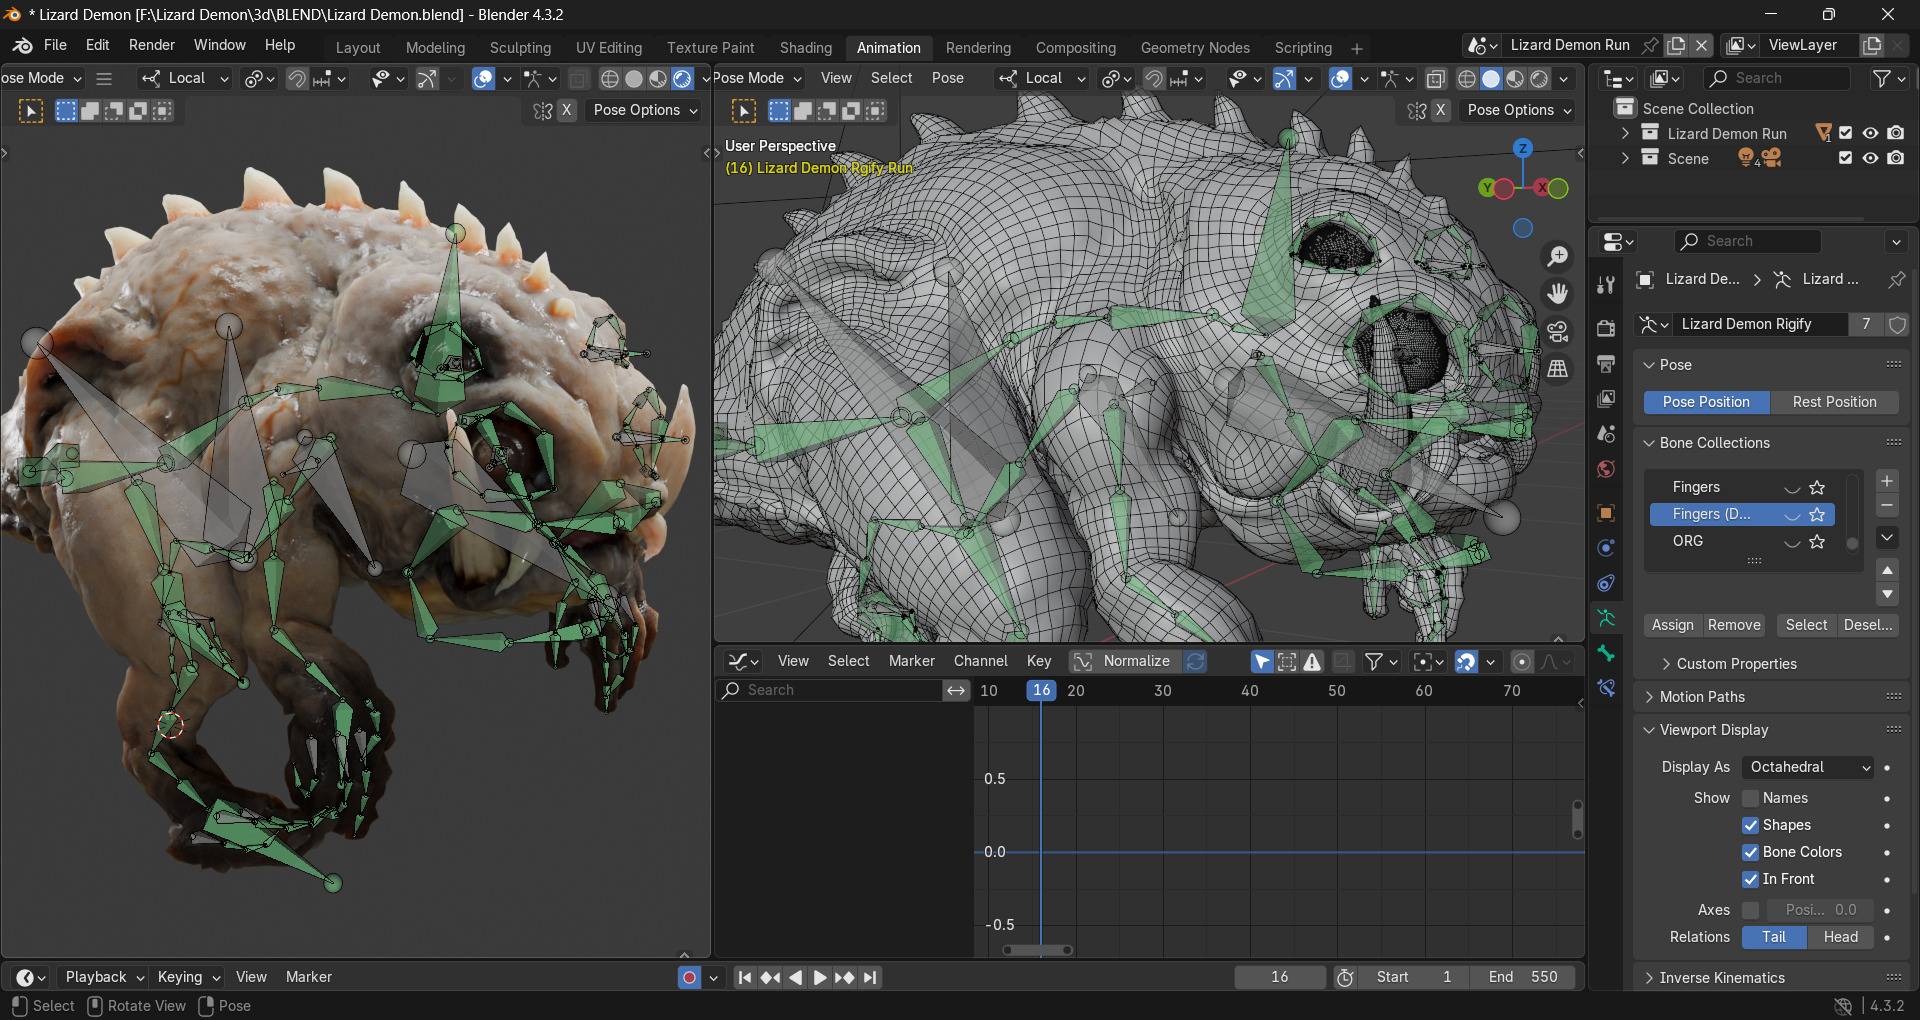Viewport: 1920px width, 1020px height.
Task: Toggle Scene collection exclude checkbox
Action: [x=1846, y=158]
